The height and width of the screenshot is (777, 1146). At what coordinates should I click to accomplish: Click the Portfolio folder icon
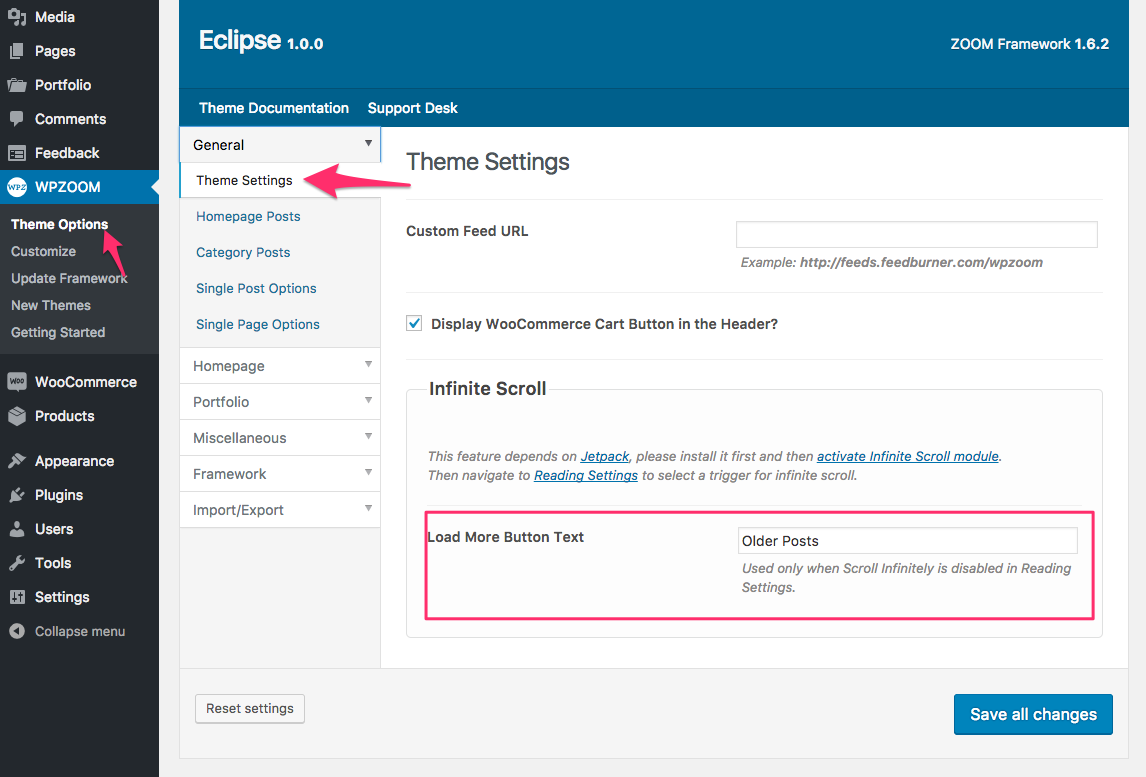pyautogui.click(x=17, y=85)
